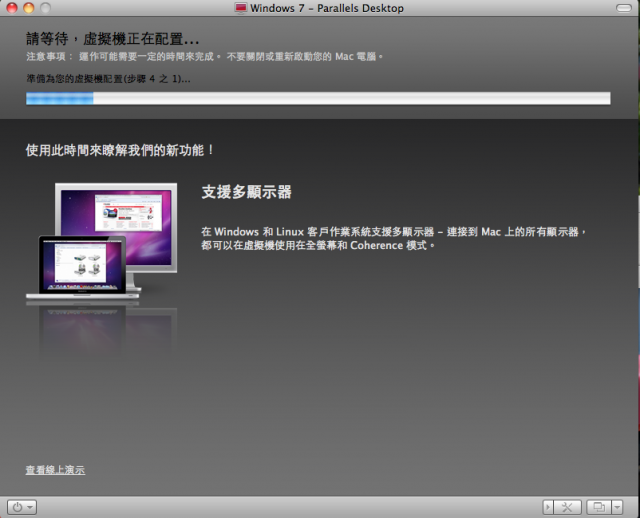Click the 注意事項 notice line
Screen dimensions: 640x518
click(205, 56)
